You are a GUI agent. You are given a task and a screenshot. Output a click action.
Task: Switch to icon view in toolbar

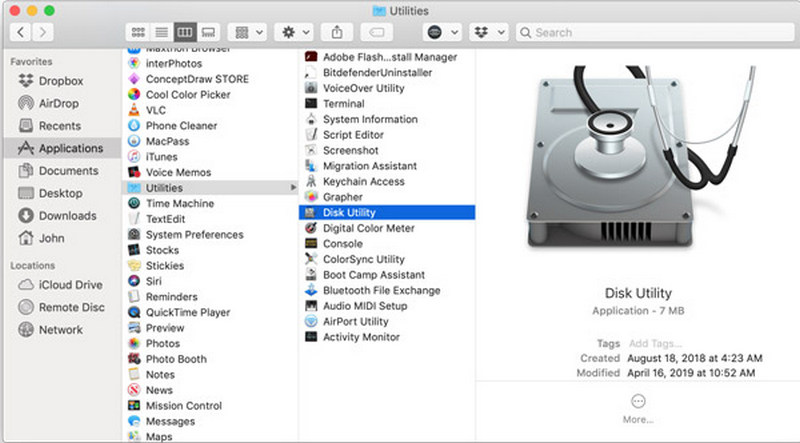pos(140,32)
